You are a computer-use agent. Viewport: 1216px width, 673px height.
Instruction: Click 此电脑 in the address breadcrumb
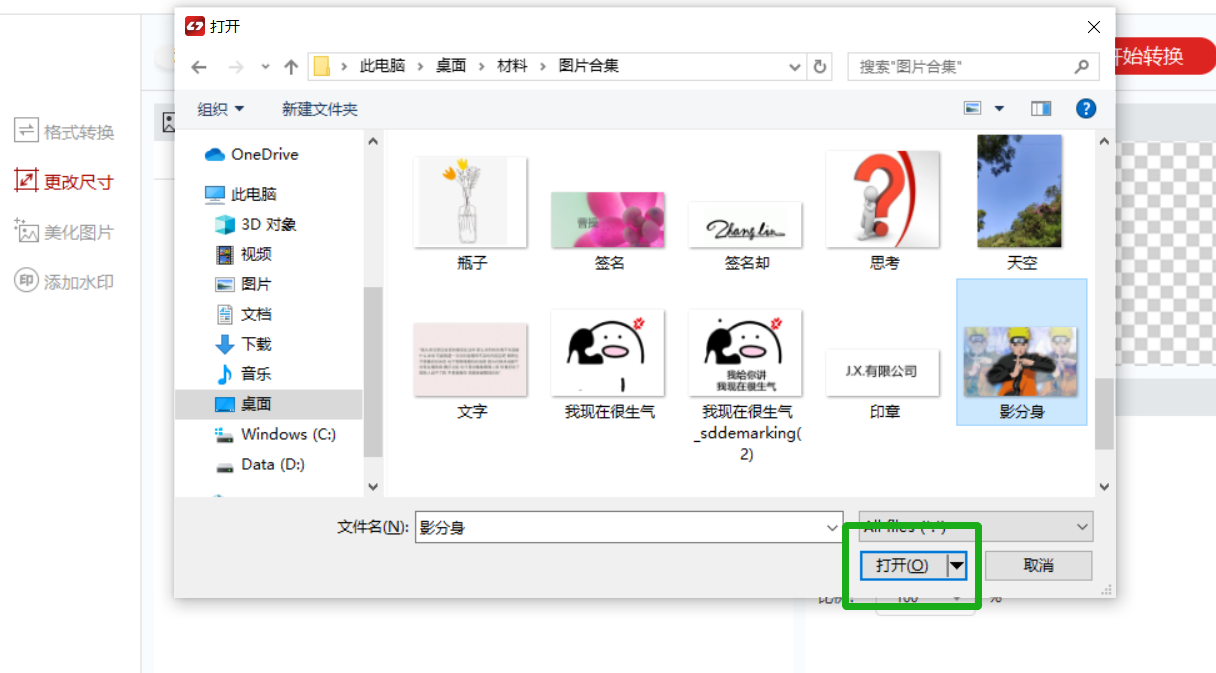pos(382,66)
